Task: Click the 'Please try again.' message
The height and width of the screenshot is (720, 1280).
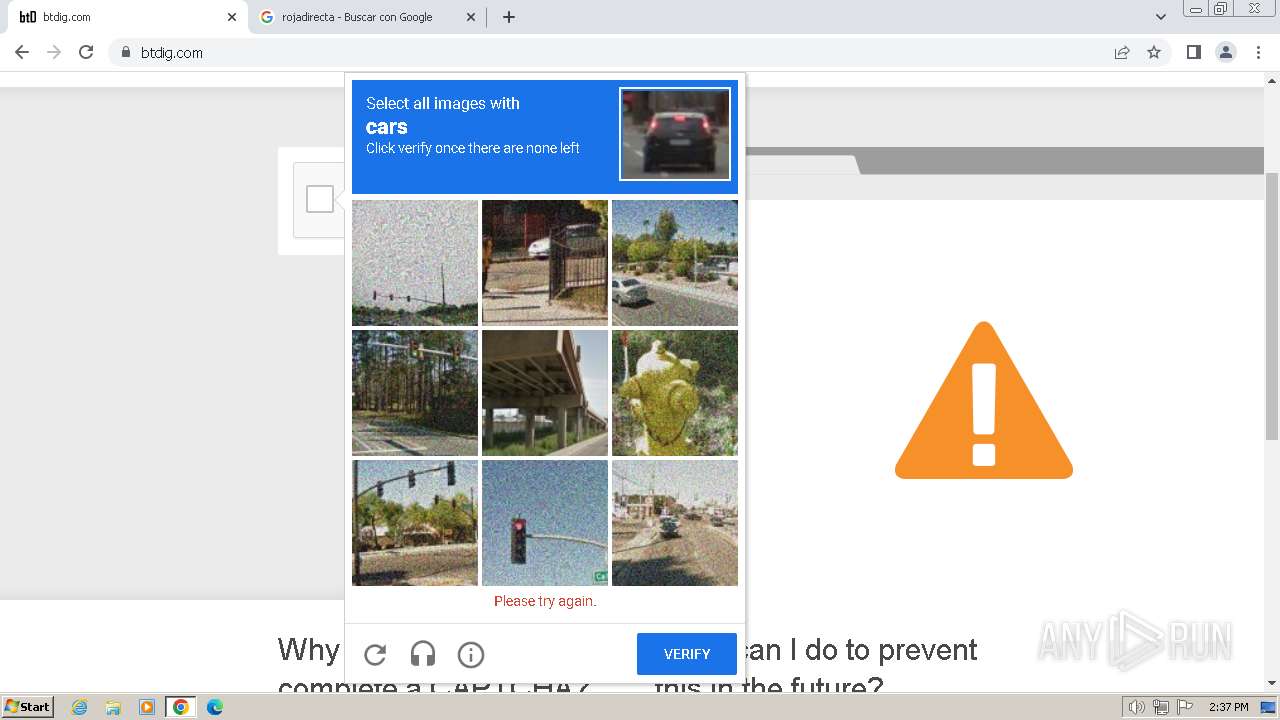Action: point(545,601)
